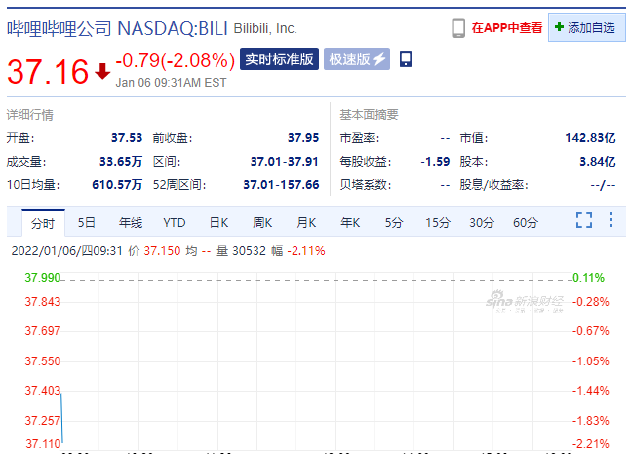This screenshot has width=630, height=454.
Task: Click the red down arrow beside price
Action: point(102,71)
